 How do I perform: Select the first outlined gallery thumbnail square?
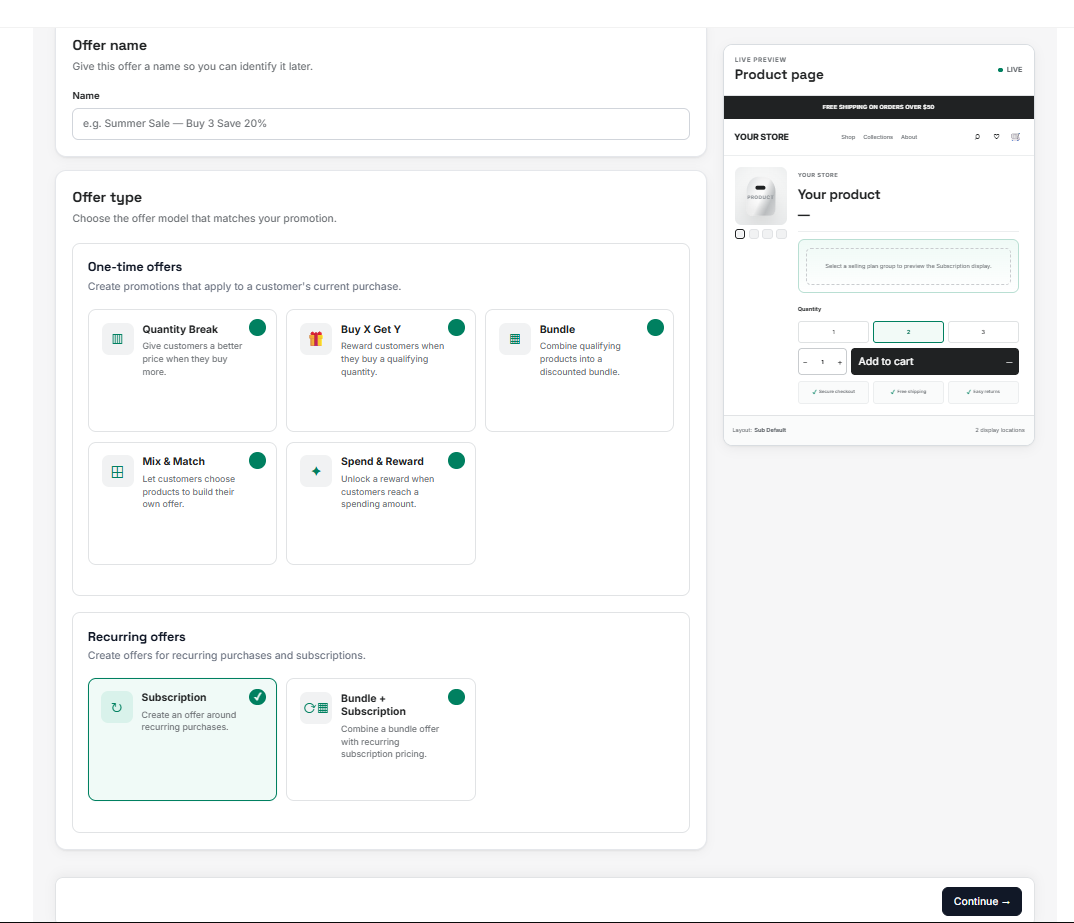point(740,234)
